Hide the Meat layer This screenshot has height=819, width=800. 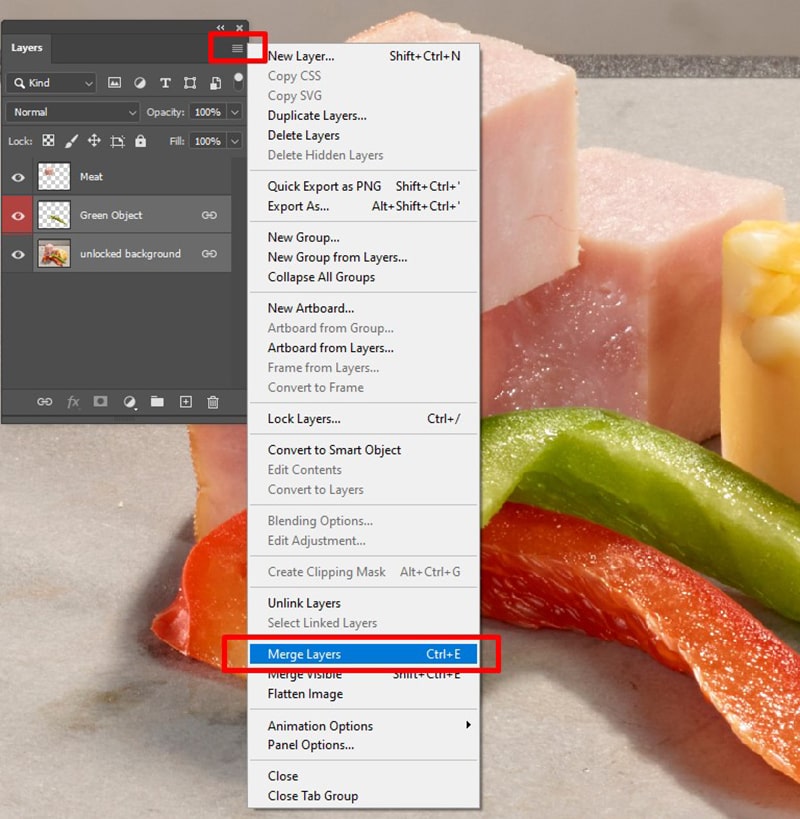point(19,177)
